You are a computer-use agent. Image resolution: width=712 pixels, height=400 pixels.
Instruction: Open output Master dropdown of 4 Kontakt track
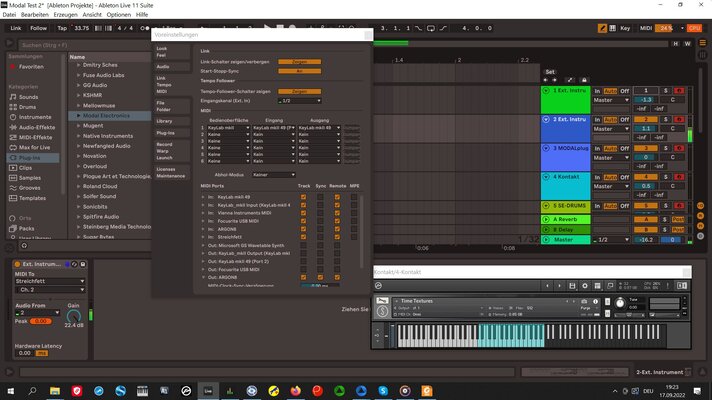coord(611,187)
